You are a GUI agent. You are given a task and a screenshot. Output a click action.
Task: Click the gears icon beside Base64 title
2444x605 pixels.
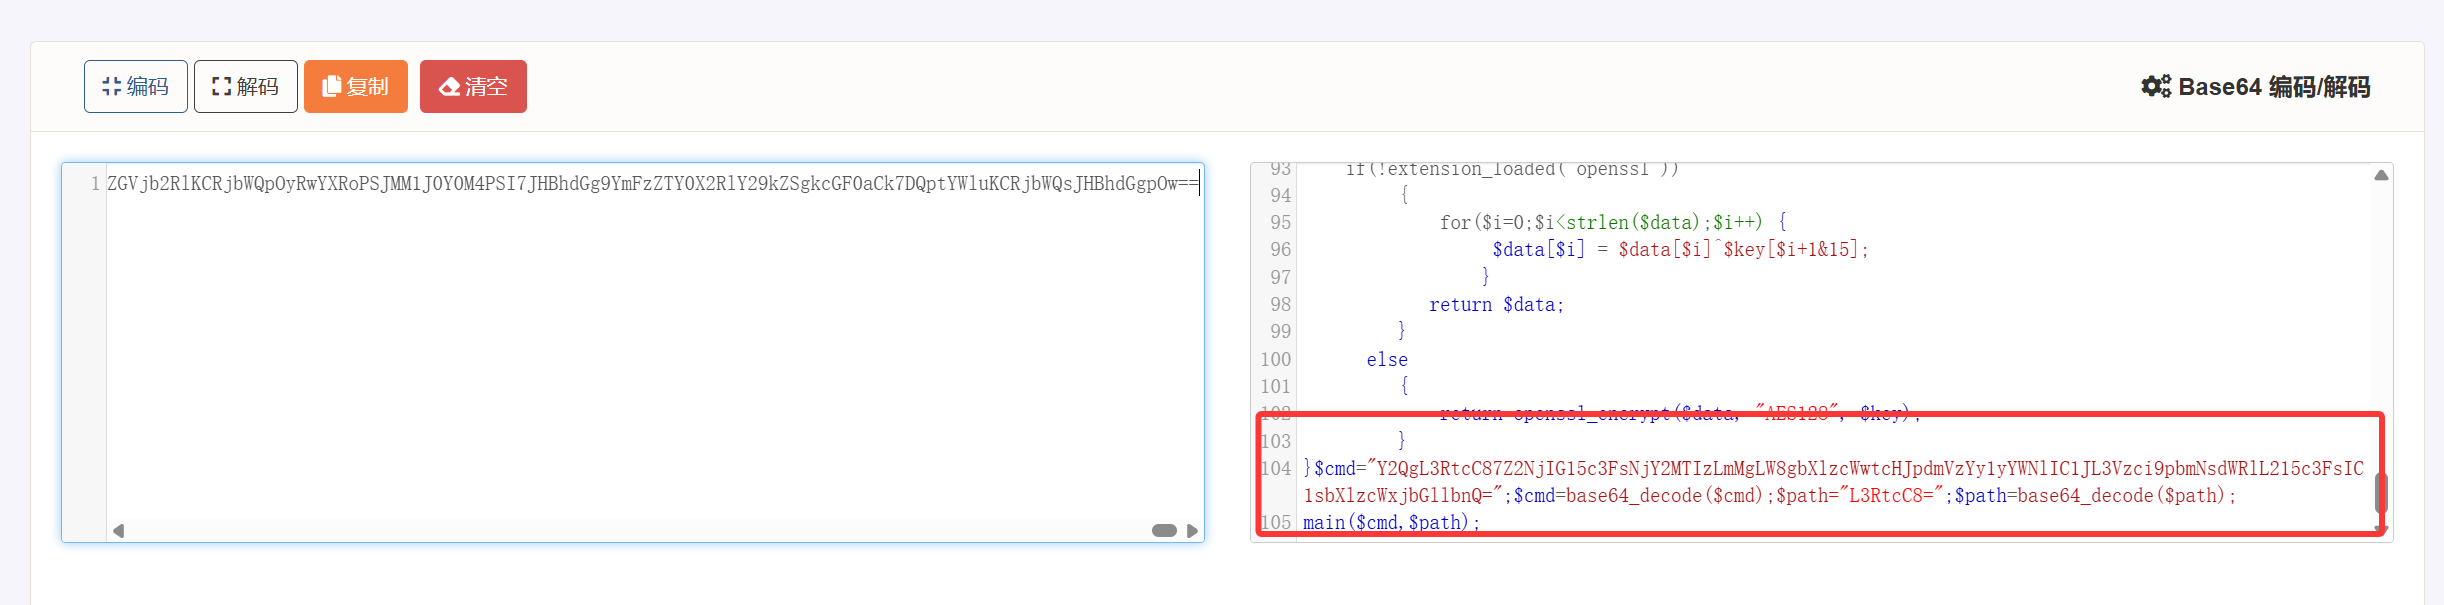[2155, 87]
